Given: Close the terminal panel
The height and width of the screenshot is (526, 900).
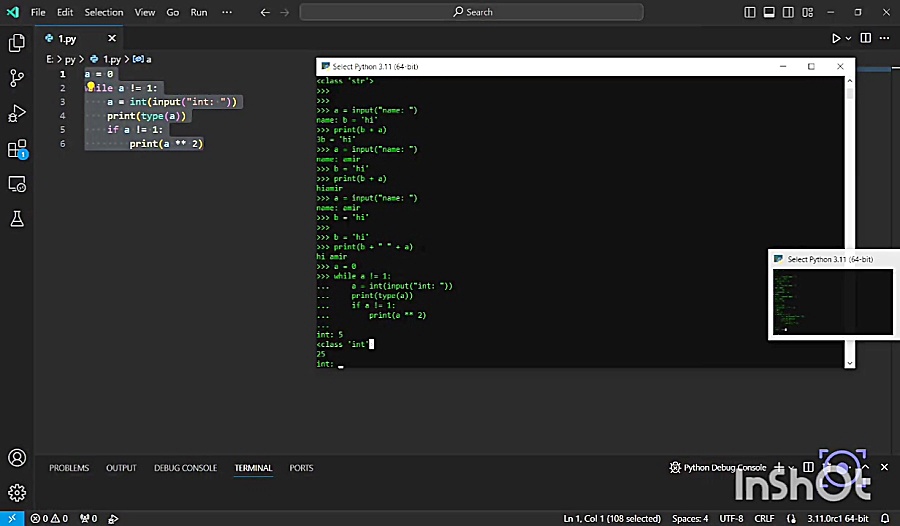Looking at the screenshot, I should (x=885, y=467).
